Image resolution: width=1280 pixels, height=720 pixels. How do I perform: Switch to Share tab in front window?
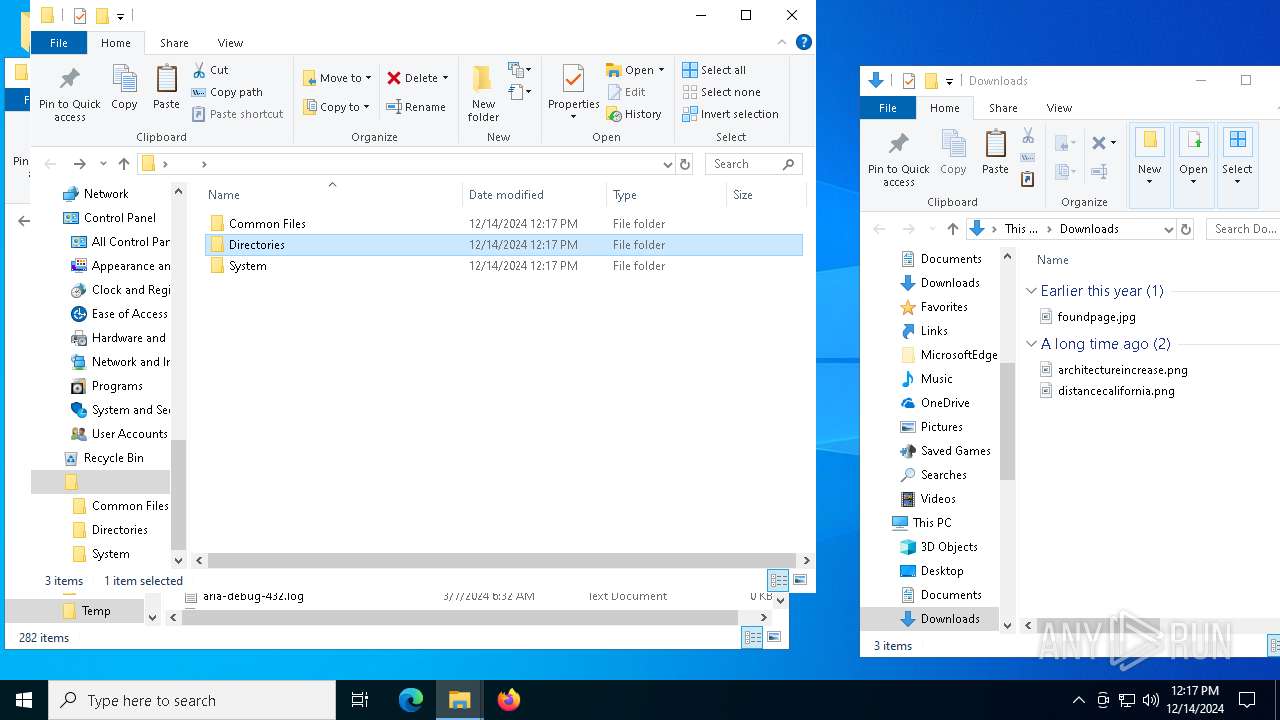pos(174,43)
